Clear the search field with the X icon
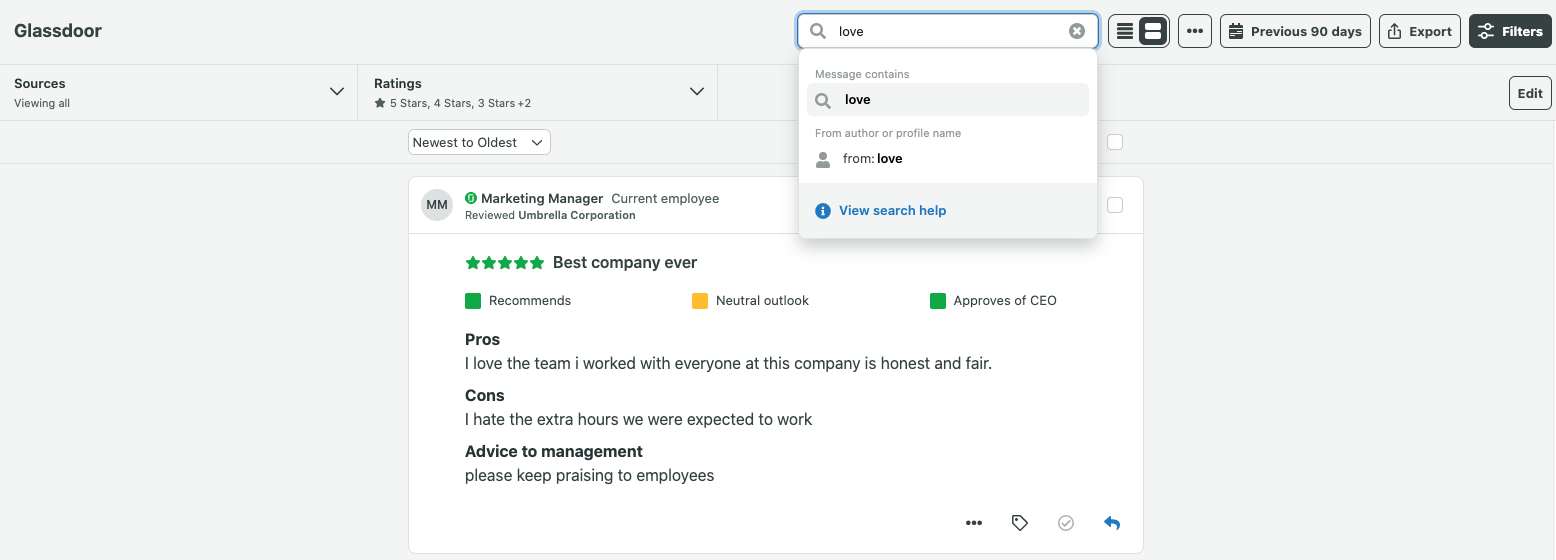 [1077, 31]
